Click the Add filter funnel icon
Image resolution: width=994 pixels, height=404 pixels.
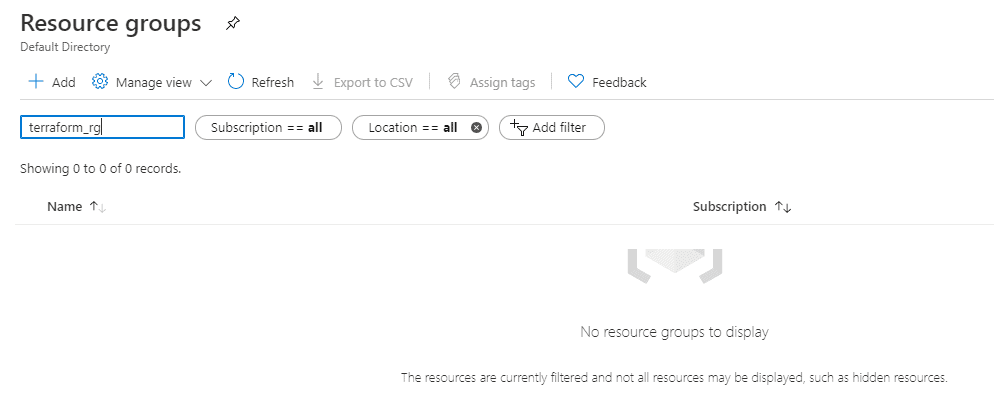[518, 127]
